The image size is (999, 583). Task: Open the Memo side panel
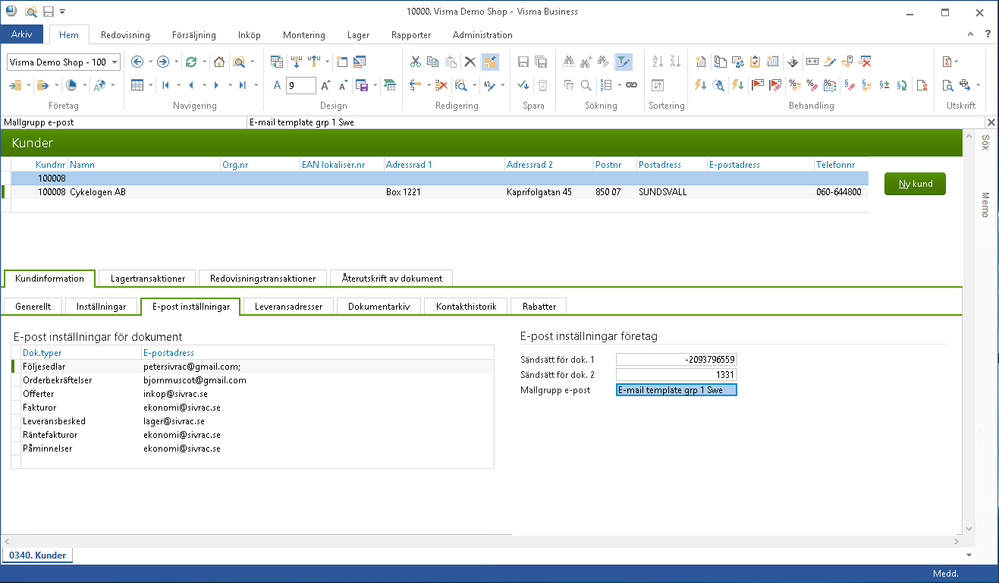point(985,205)
